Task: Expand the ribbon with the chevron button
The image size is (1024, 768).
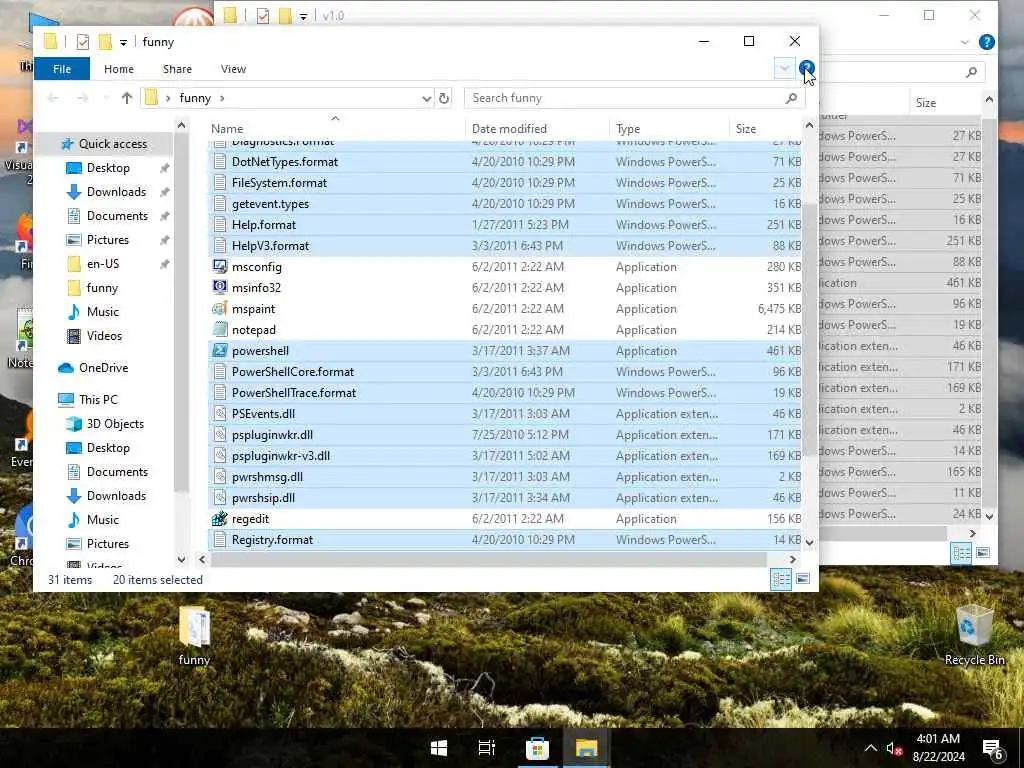Action: (x=784, y=68)
